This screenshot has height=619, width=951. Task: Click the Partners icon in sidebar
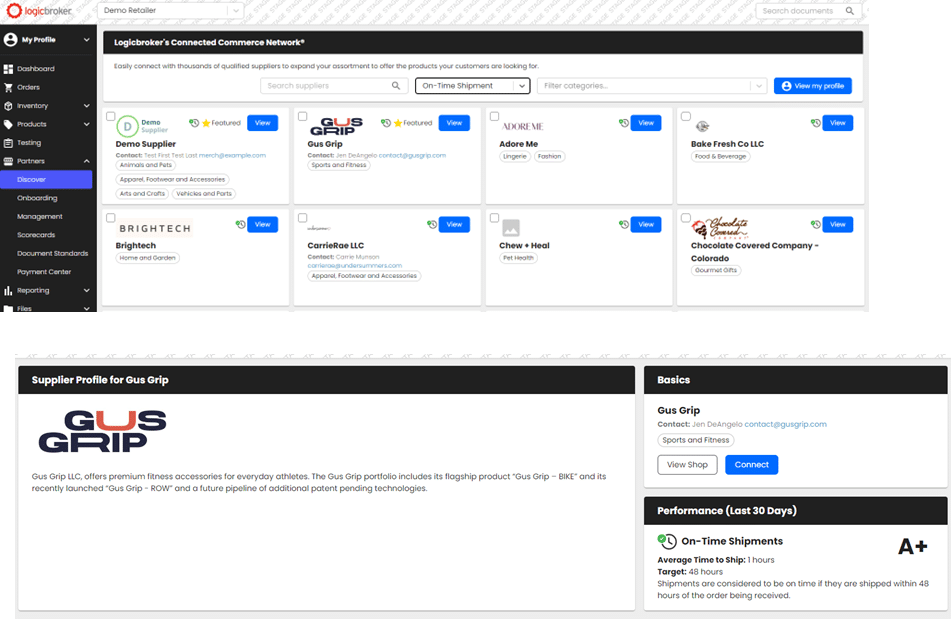coord(8,161)
